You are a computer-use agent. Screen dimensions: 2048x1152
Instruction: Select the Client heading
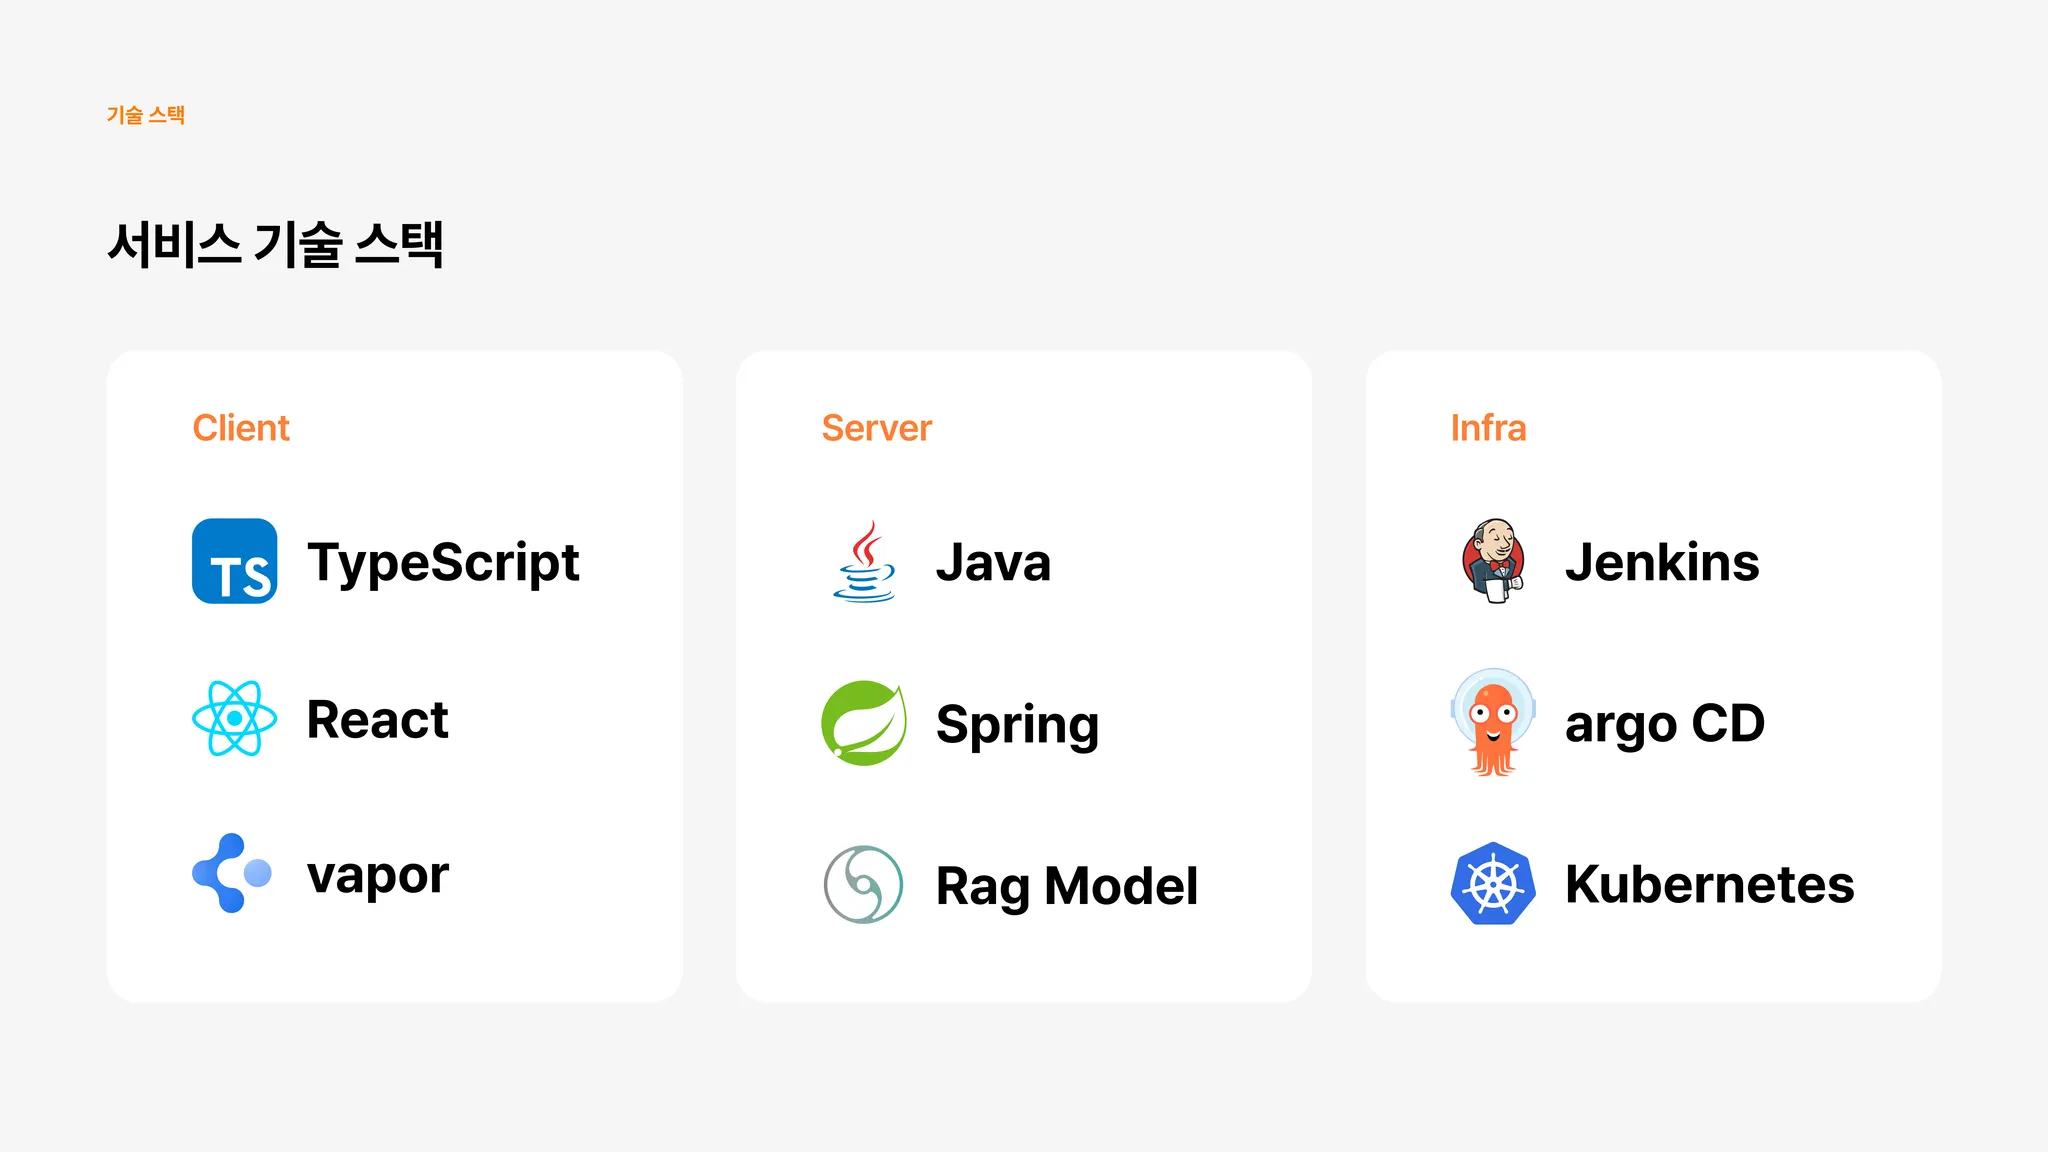pyautogui.click(x=241, y=428)
